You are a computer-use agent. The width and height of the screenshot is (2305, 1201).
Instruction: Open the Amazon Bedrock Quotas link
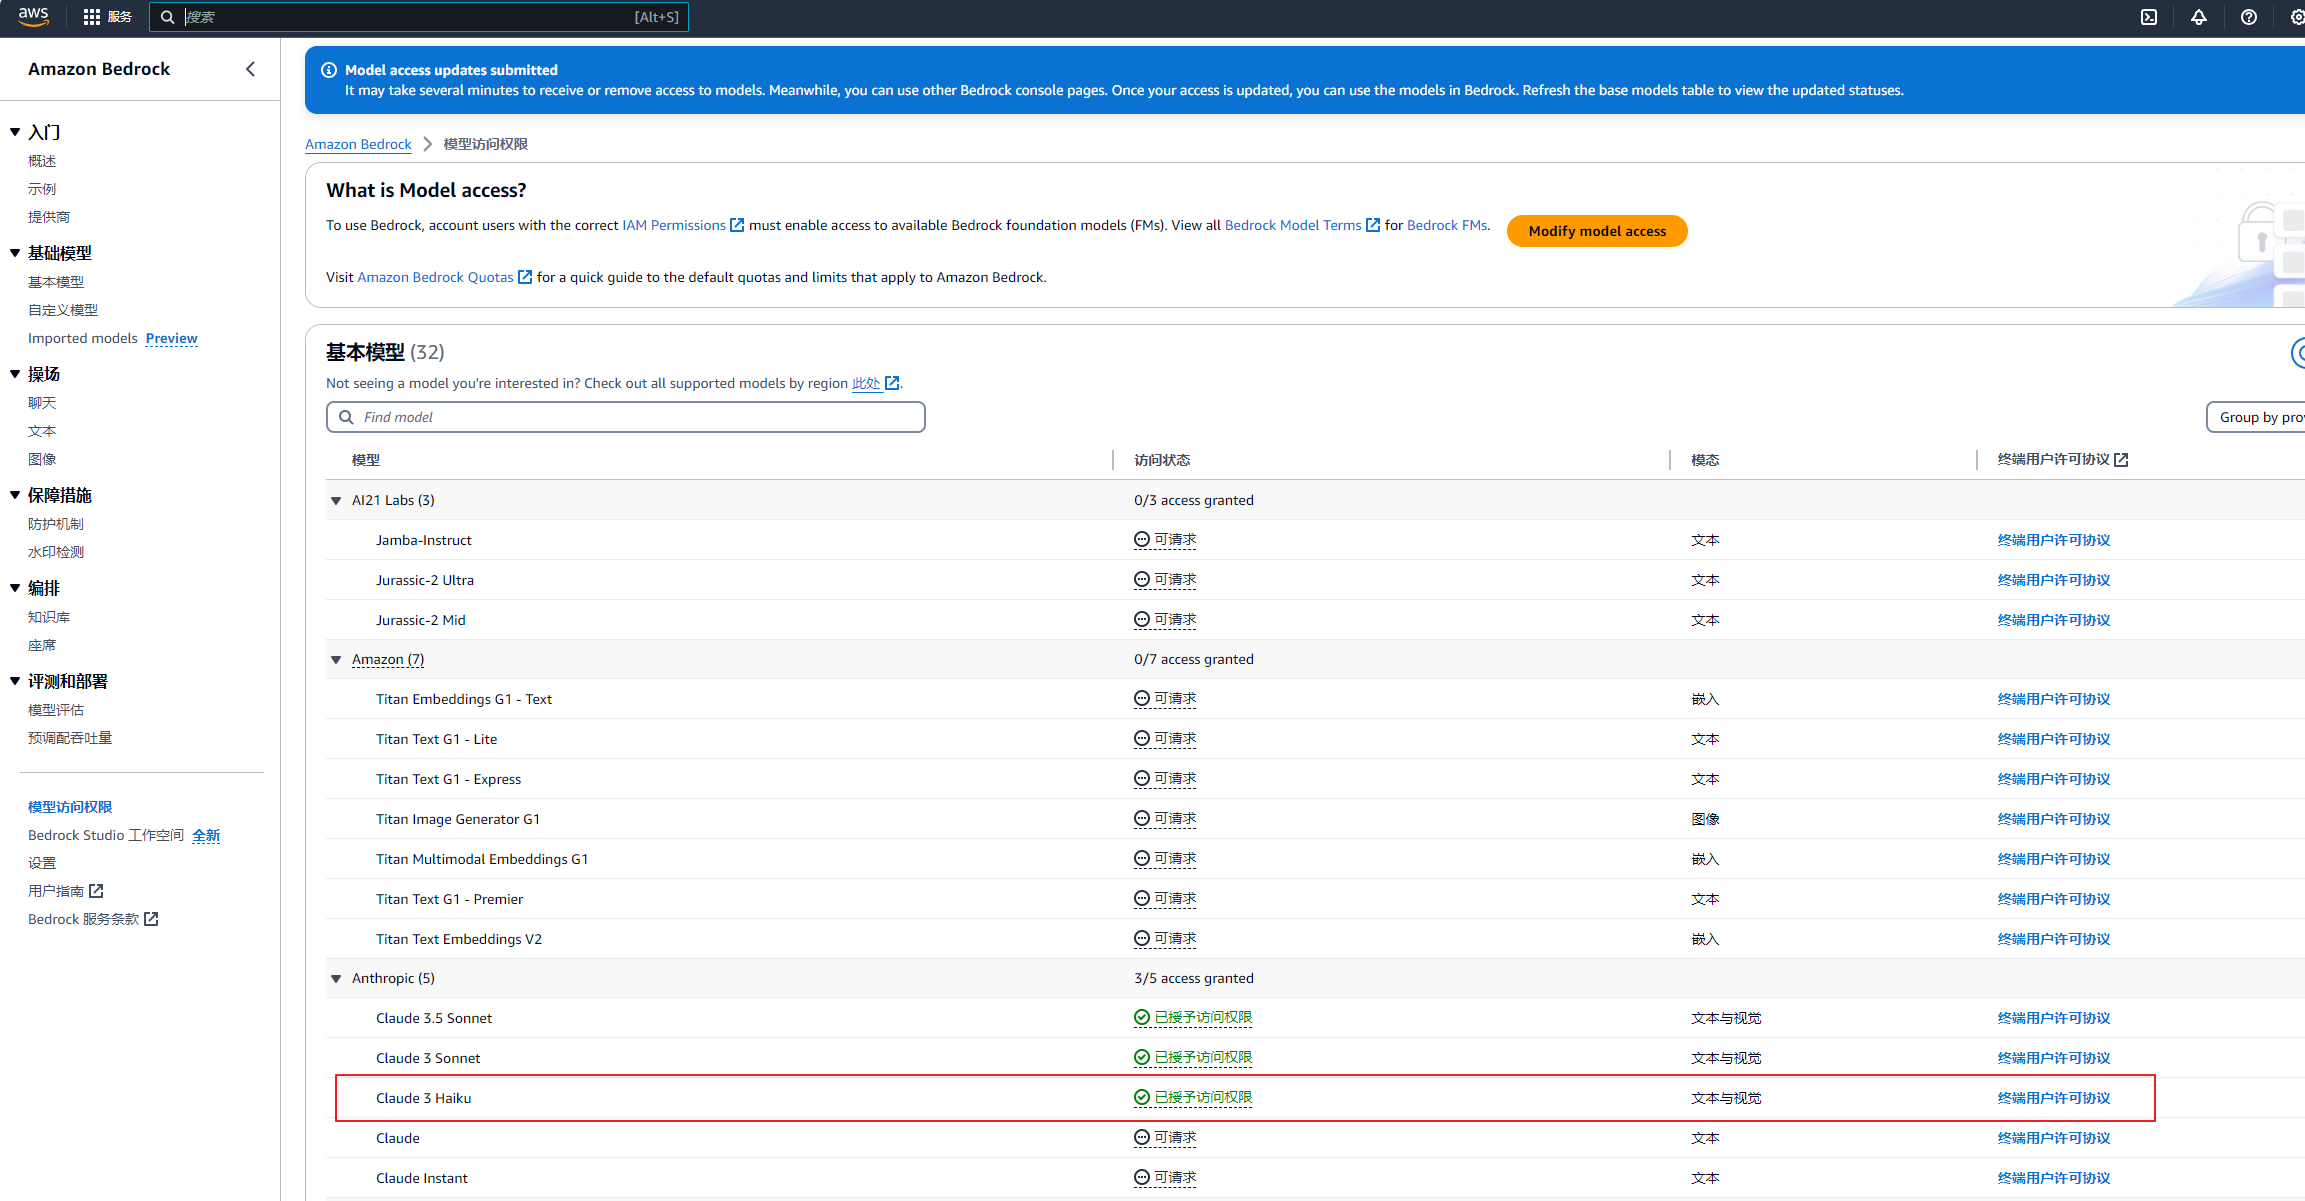pos(435,277)
